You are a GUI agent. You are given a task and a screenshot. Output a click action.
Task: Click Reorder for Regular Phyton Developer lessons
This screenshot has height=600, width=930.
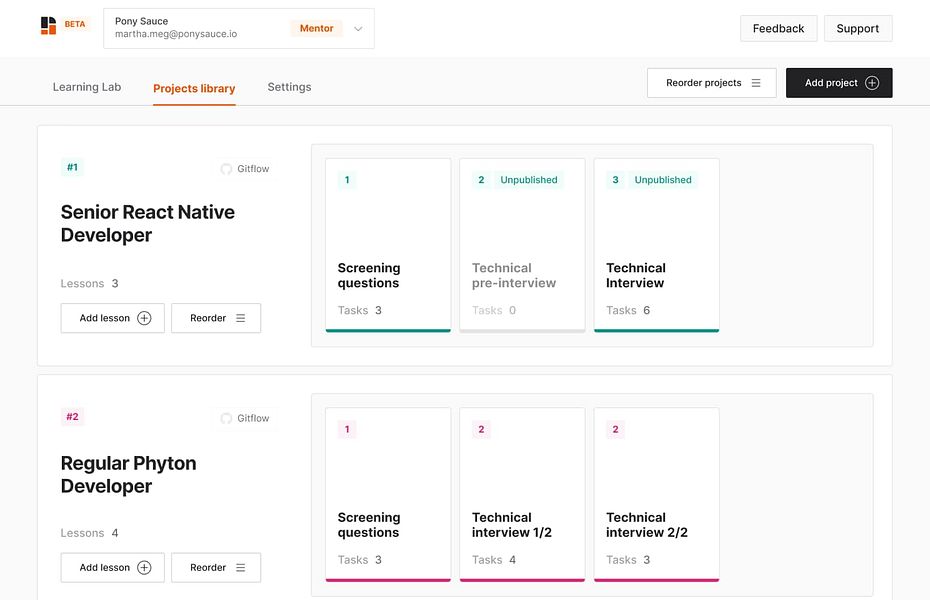(216, 568)
